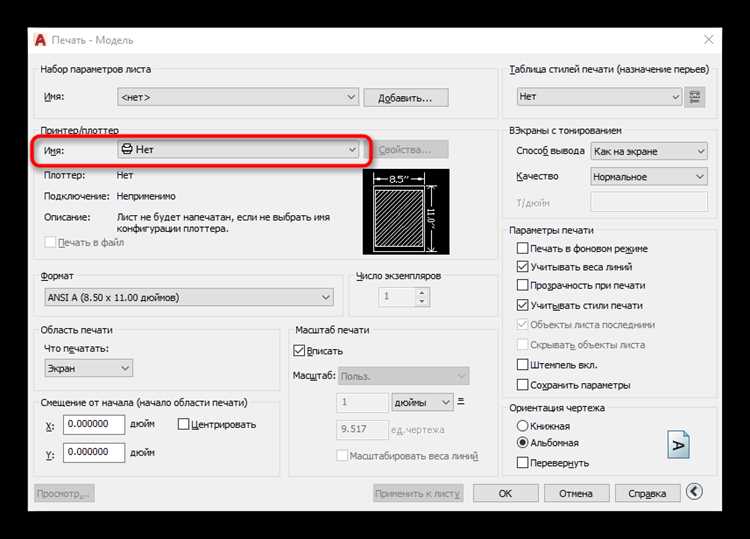Screen dimensions: 750x539
Task: Click the Добавить... button
Action: coord(406,98)
